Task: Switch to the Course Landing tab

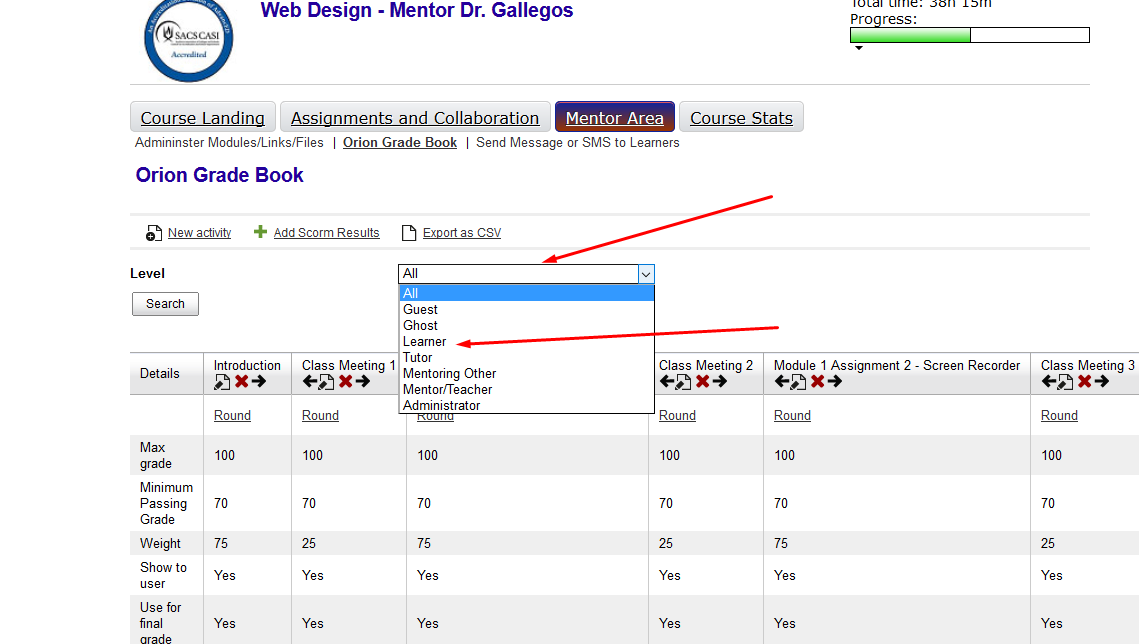Action: click(203, 118)
